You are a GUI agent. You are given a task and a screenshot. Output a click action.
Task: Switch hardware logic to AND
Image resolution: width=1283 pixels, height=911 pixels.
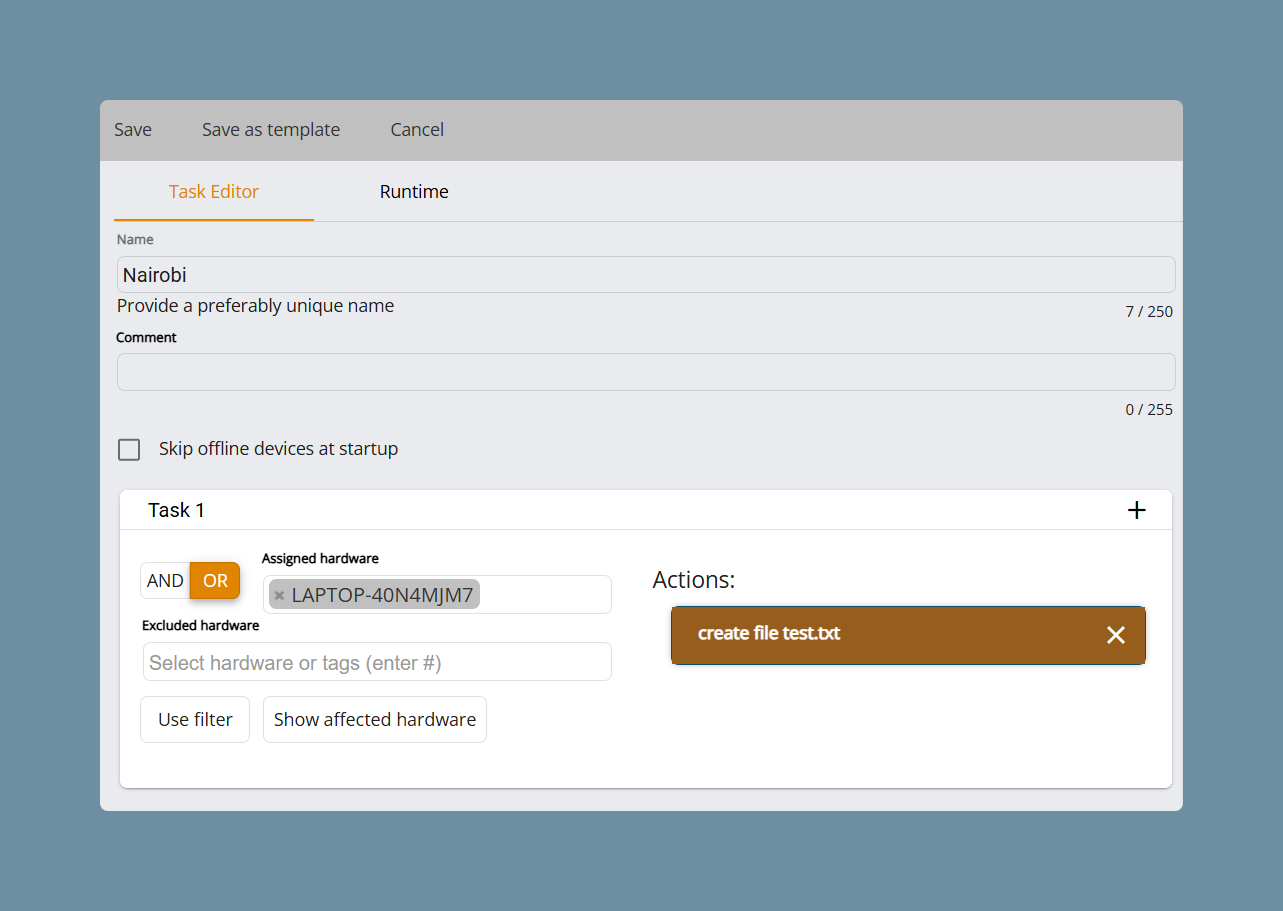coord(165,581)
